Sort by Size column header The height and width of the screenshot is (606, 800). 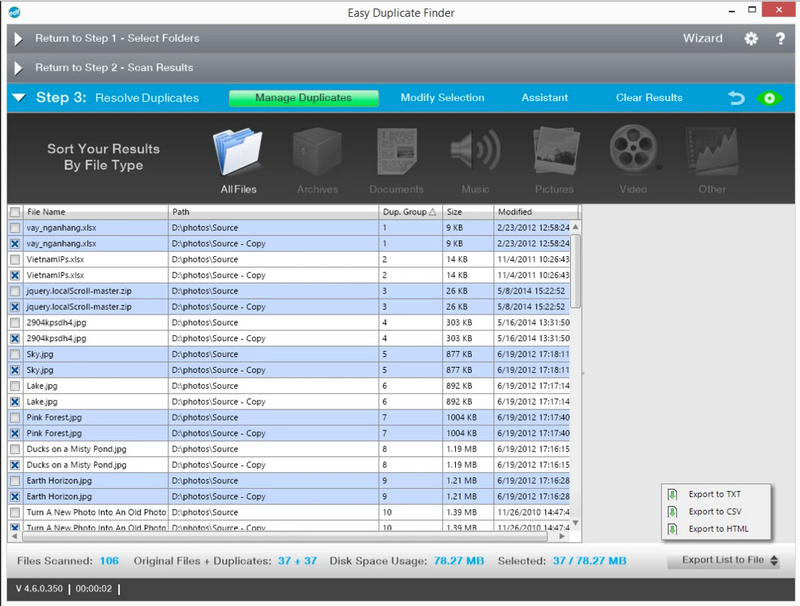click(468, 212)
